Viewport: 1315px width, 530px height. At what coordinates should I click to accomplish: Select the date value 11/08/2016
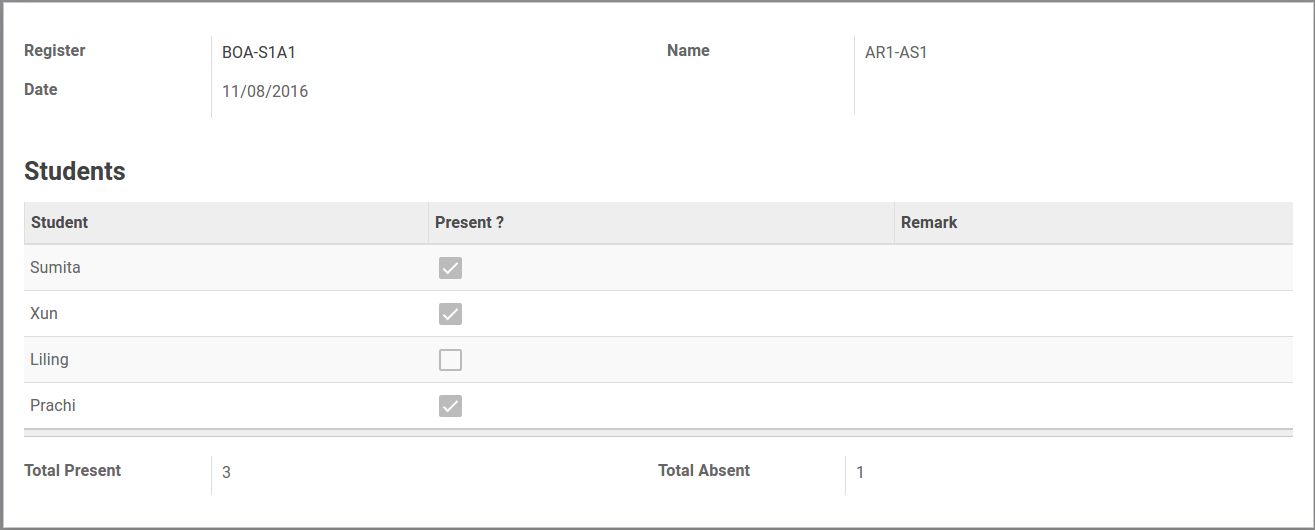(265, 92)
